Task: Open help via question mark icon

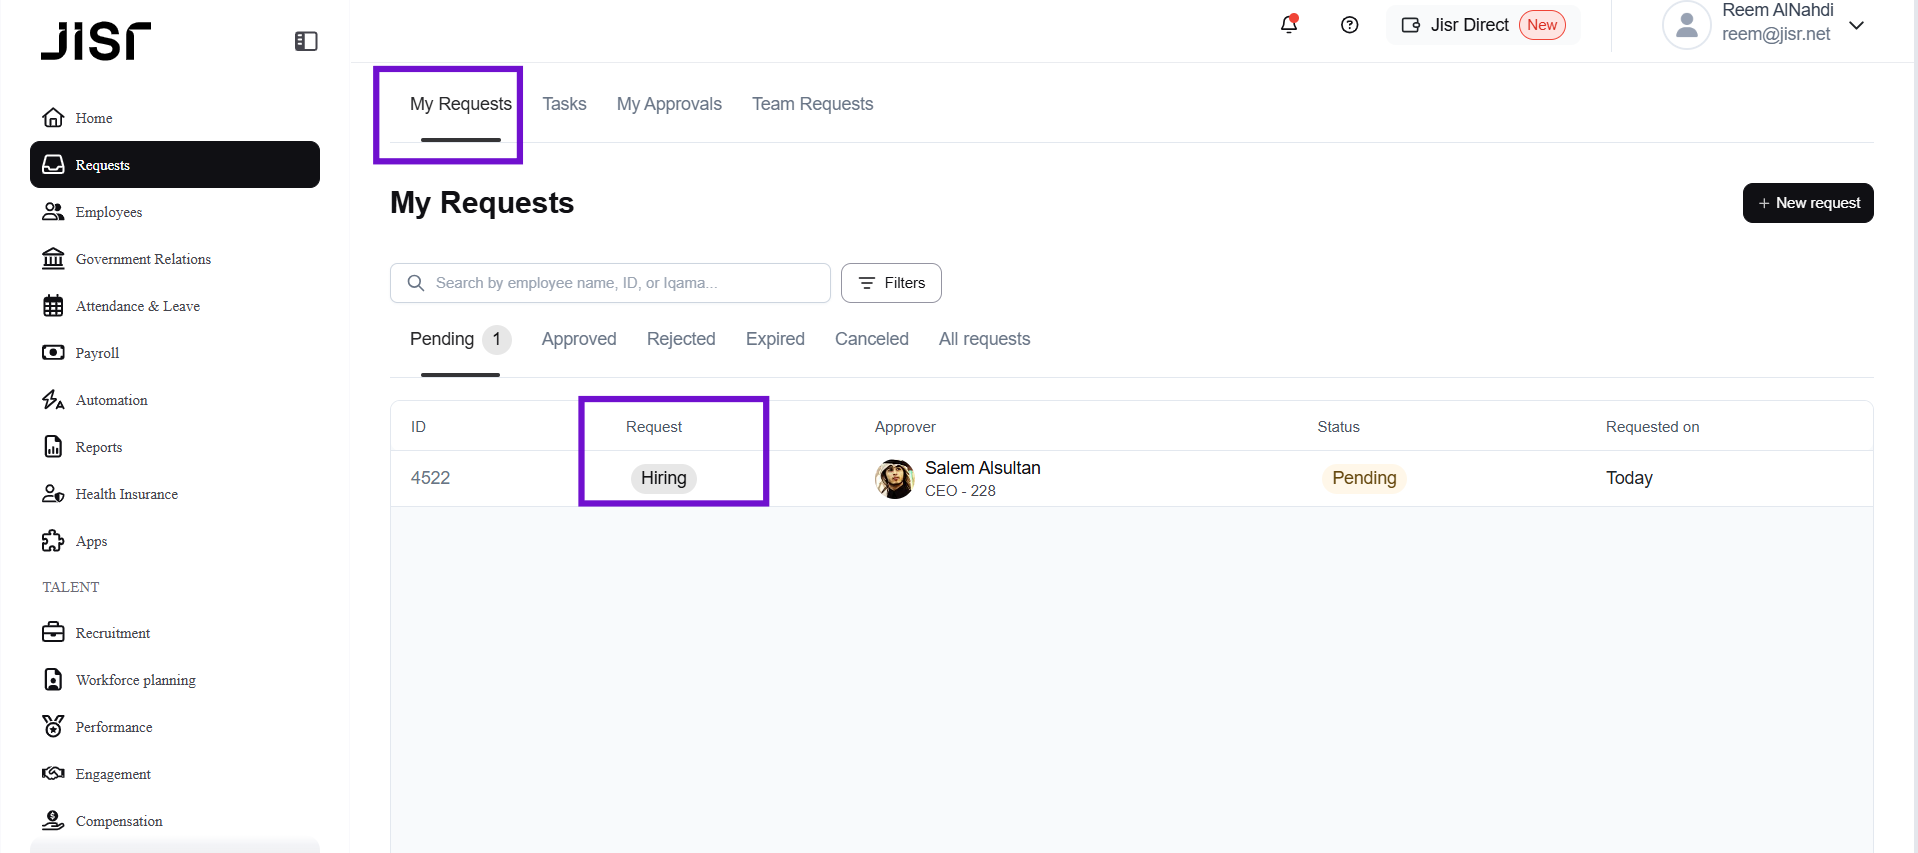Action: [1349, 25]
